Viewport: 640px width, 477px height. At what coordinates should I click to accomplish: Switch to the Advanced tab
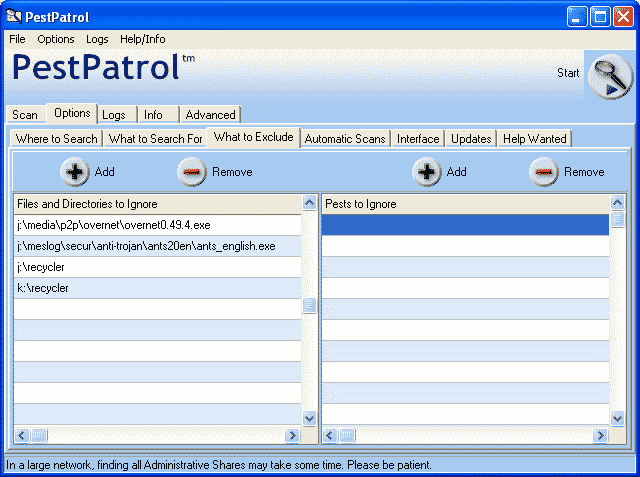point(211,115)
